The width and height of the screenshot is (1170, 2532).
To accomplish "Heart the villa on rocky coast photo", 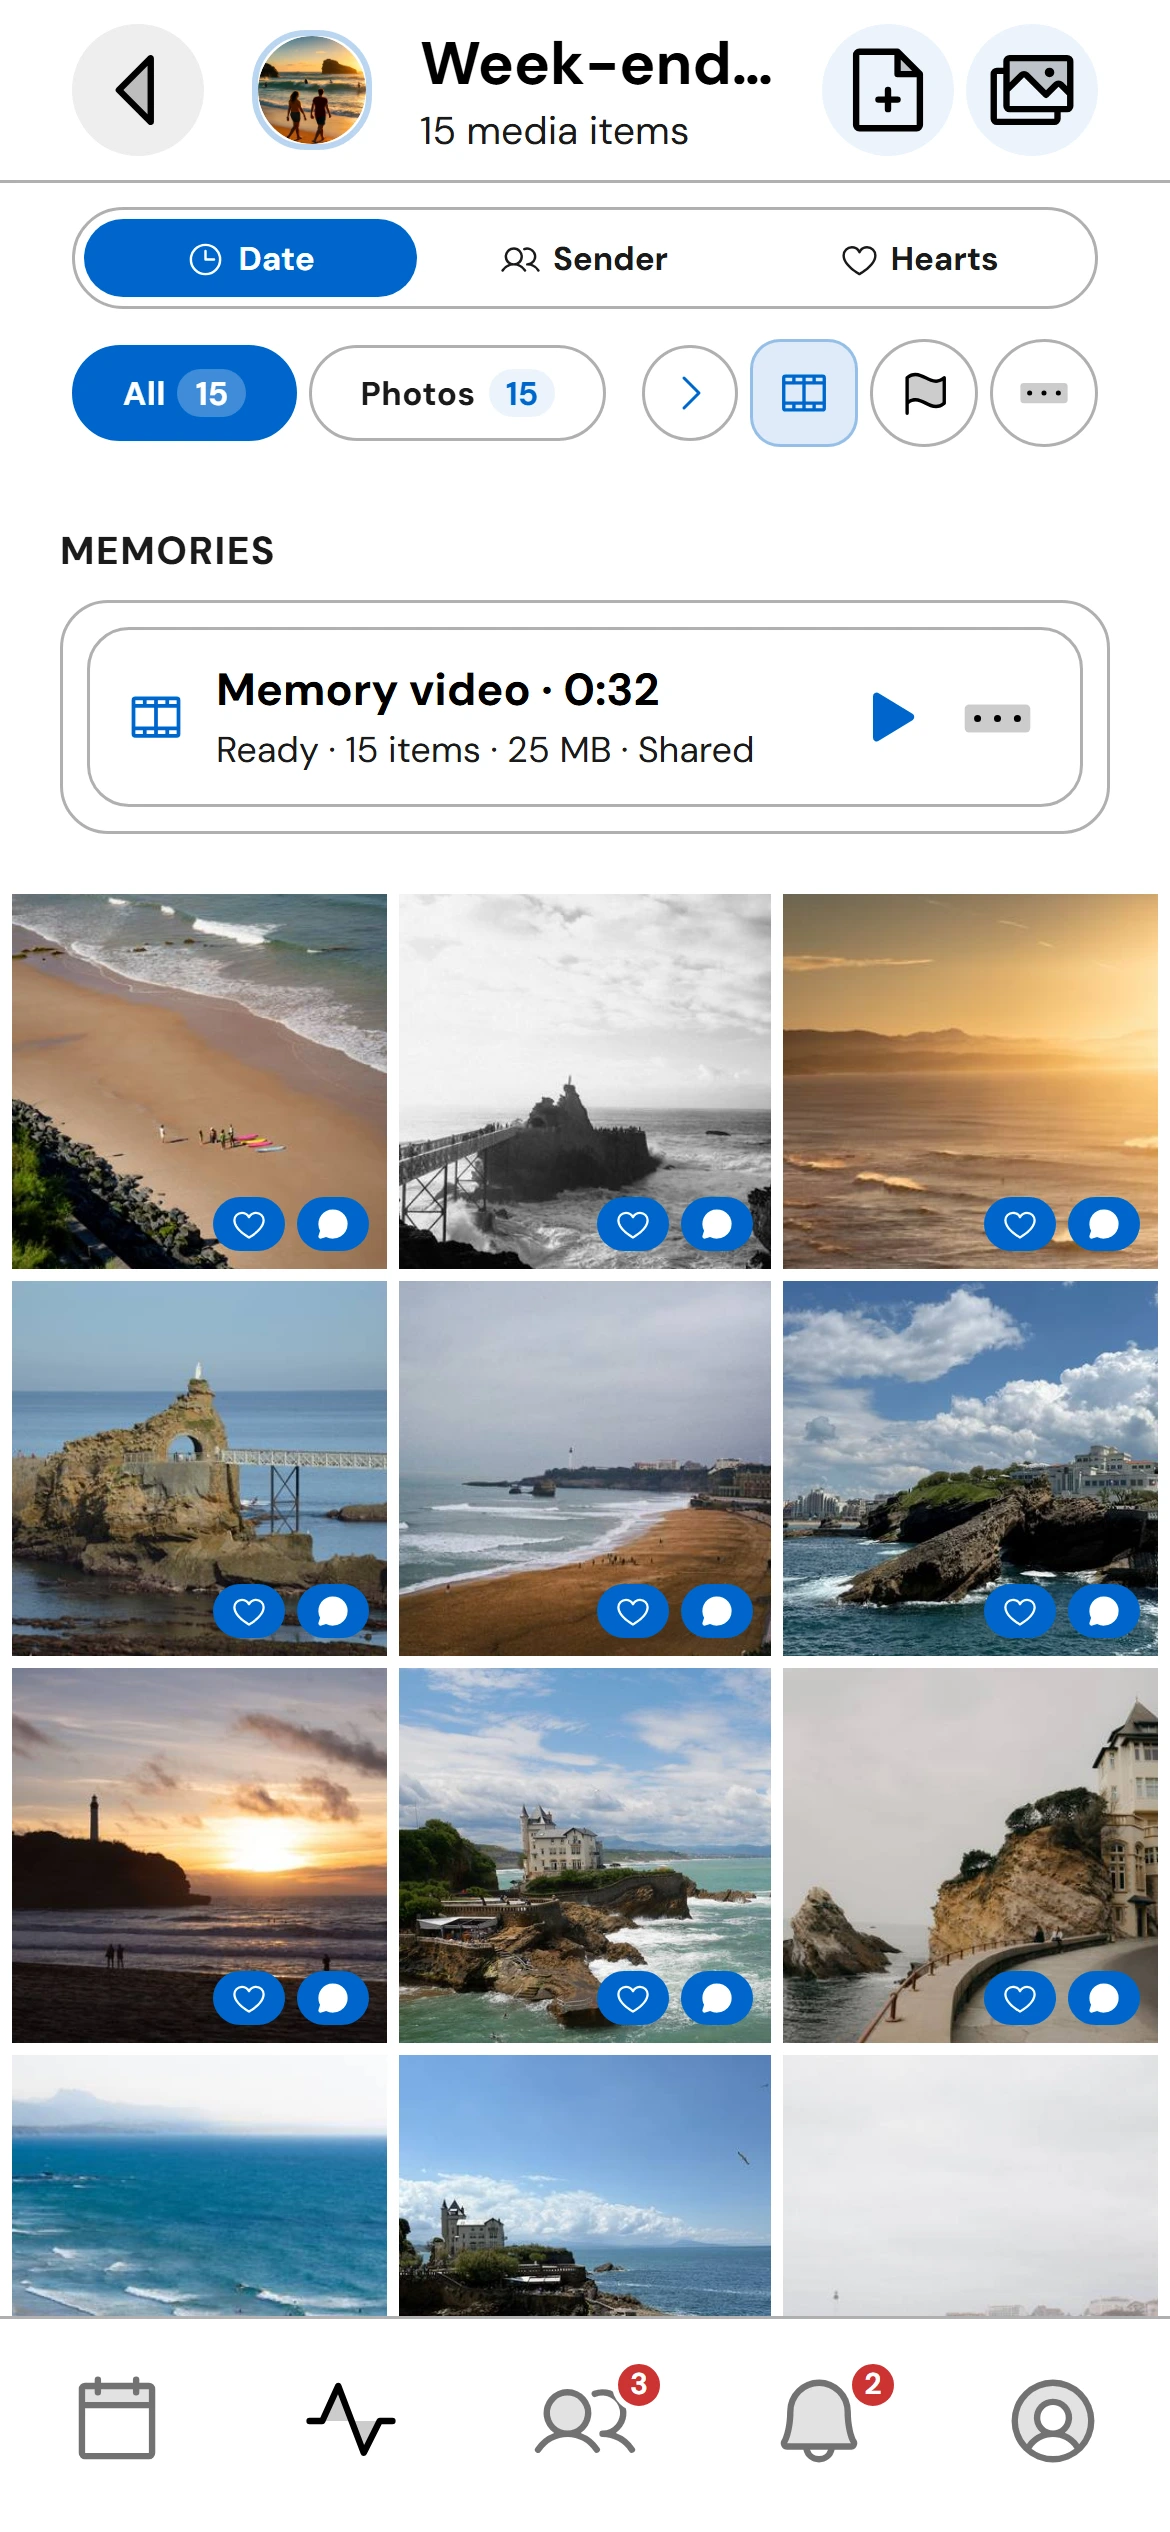I will click(x=633, y=1998).
